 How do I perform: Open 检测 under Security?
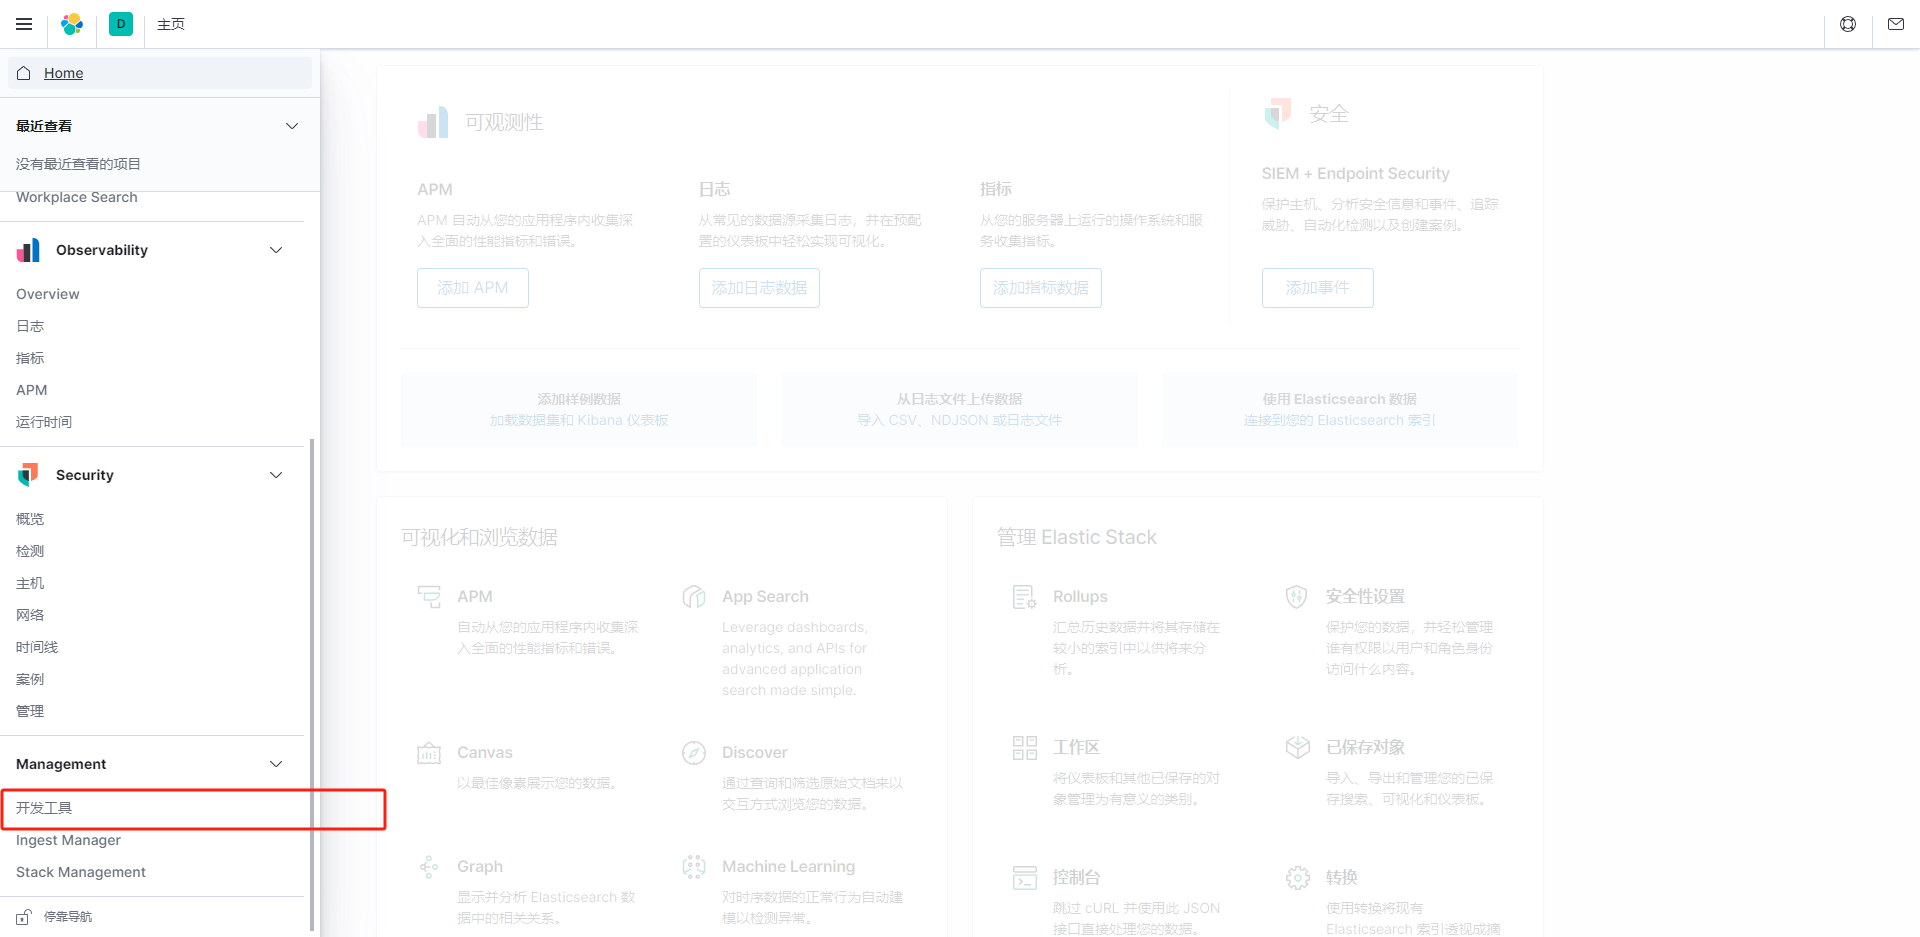30,551
